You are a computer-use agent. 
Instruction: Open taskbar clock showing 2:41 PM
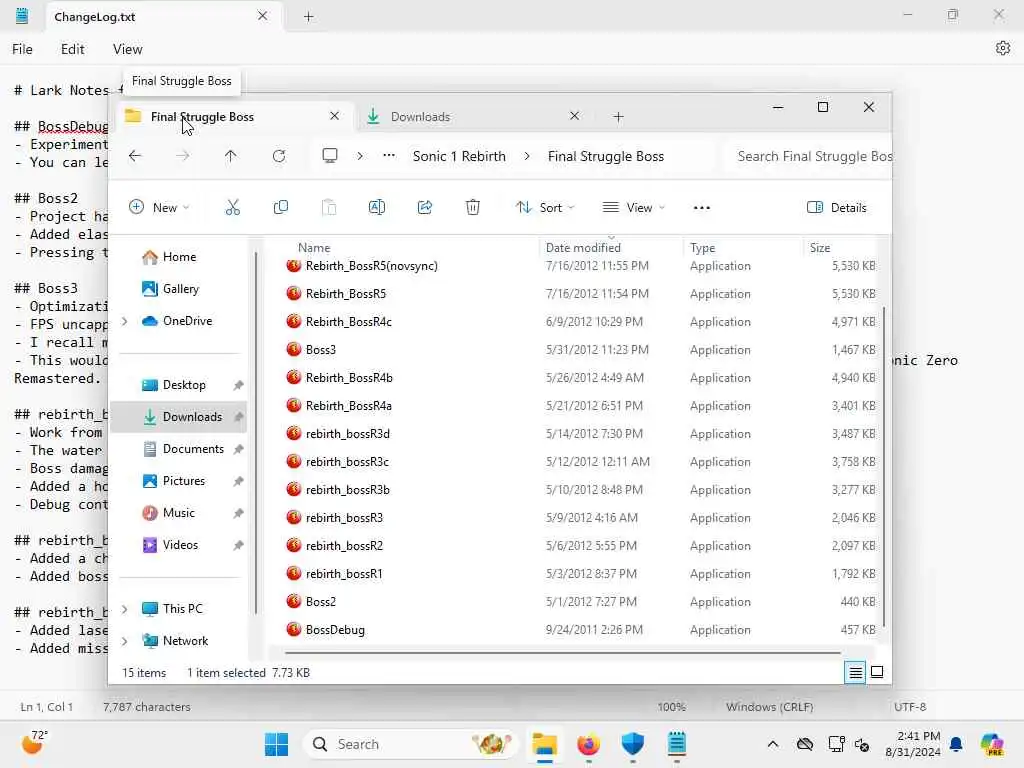(912, 744)
